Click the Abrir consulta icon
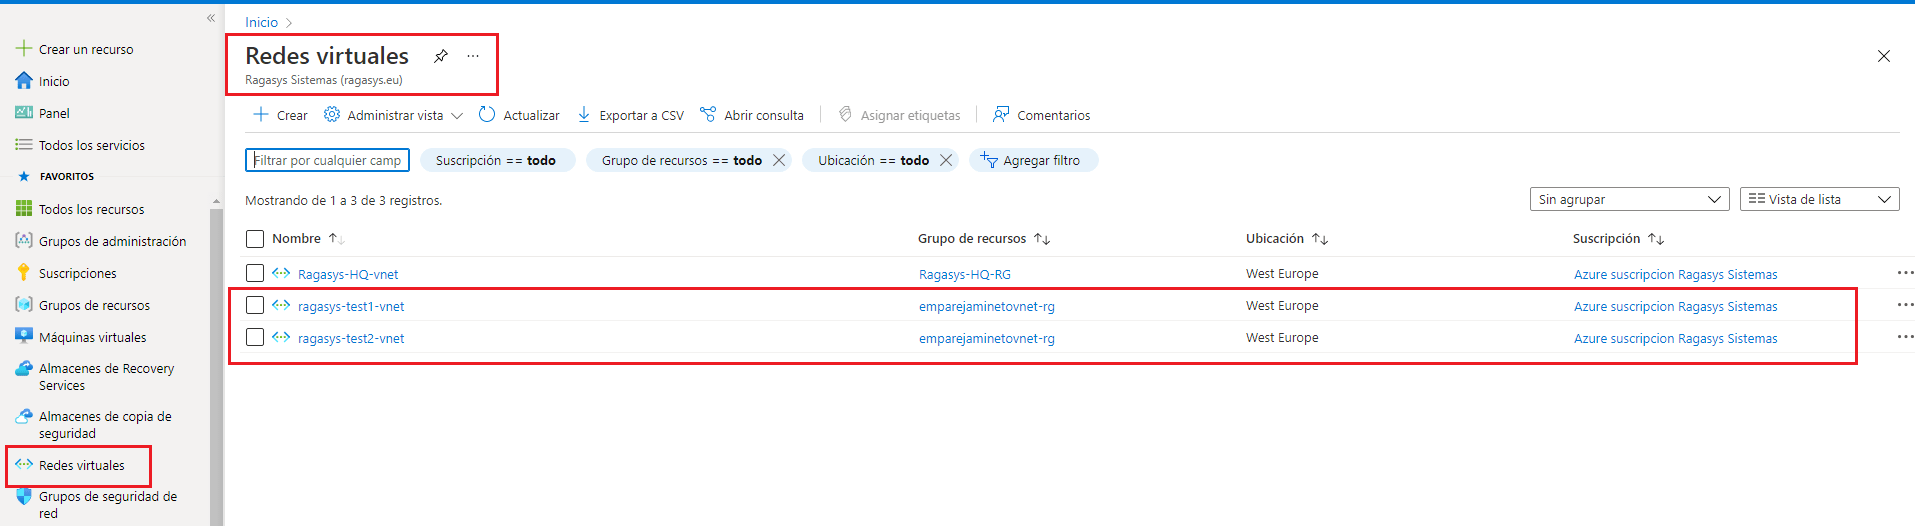This screenshot has height=526, width=1915. pos(708,115)
